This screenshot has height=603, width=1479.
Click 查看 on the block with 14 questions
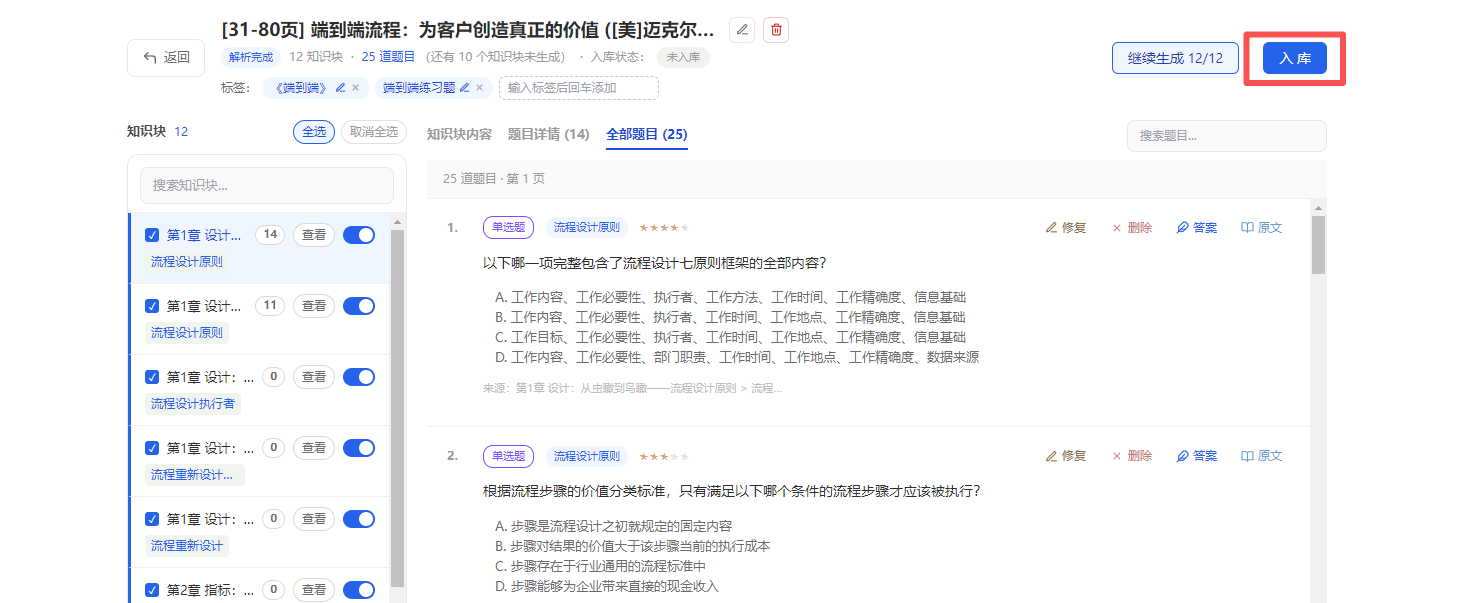click(314, 235)
